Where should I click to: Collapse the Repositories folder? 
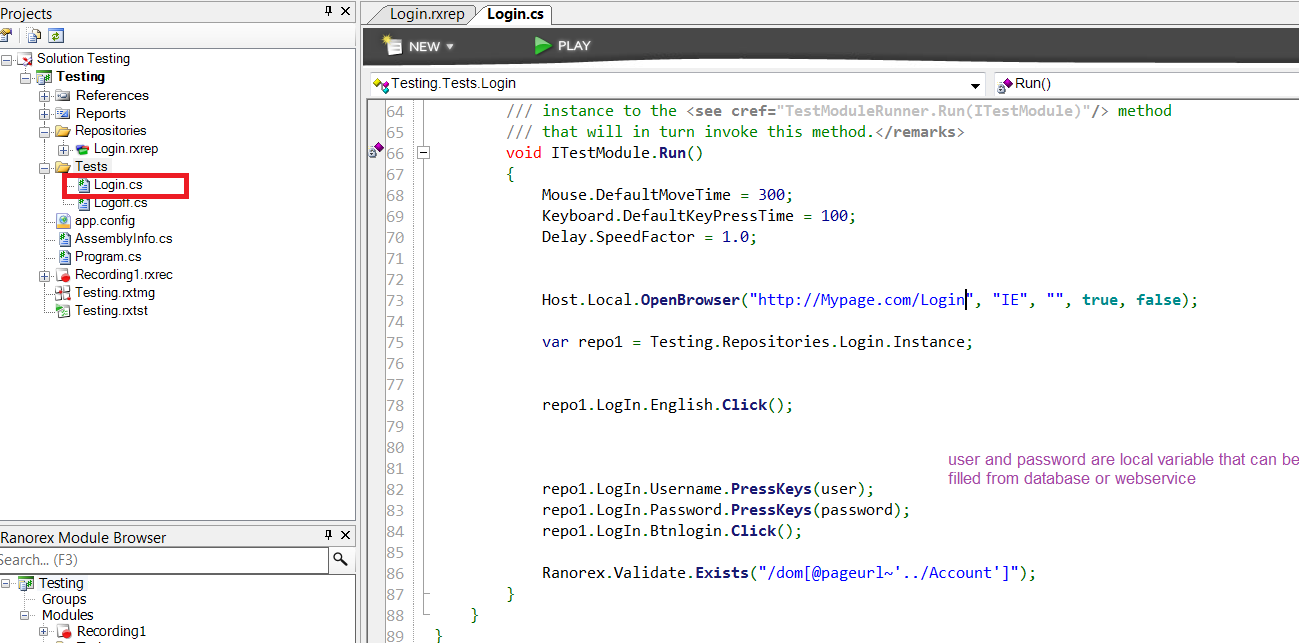[44, 131]
